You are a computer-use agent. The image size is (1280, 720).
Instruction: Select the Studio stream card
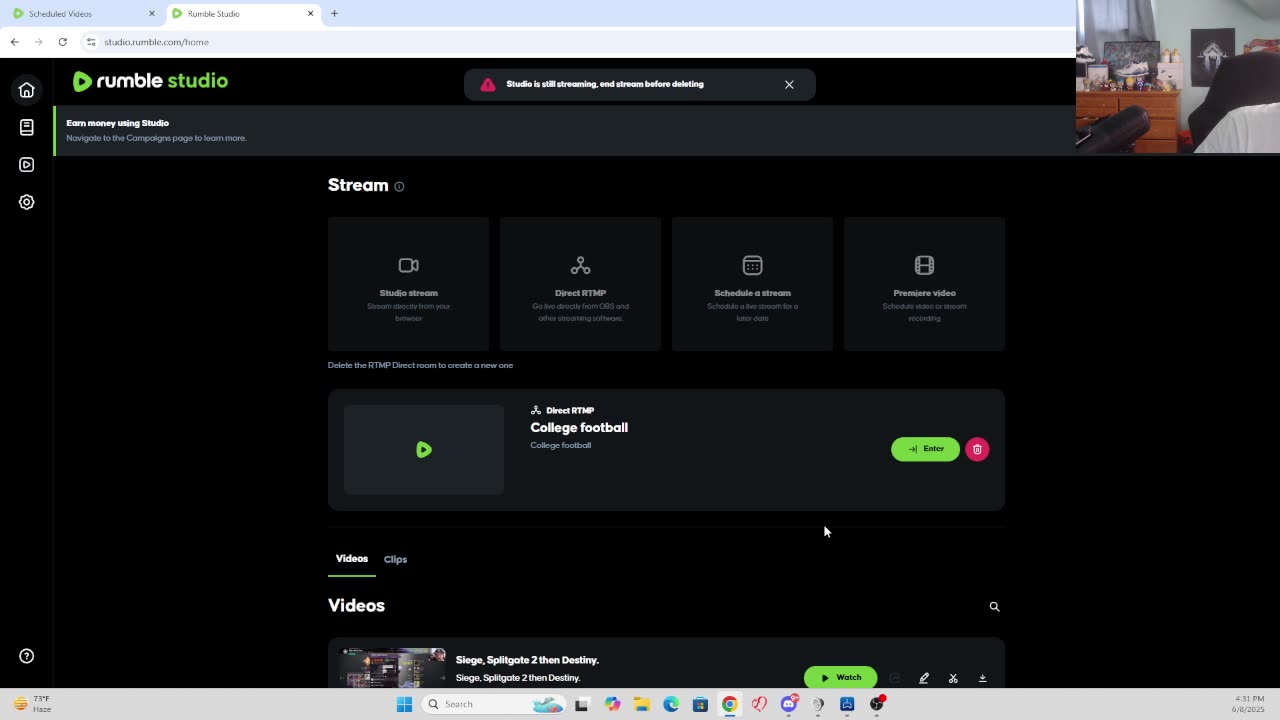[408, 284]
